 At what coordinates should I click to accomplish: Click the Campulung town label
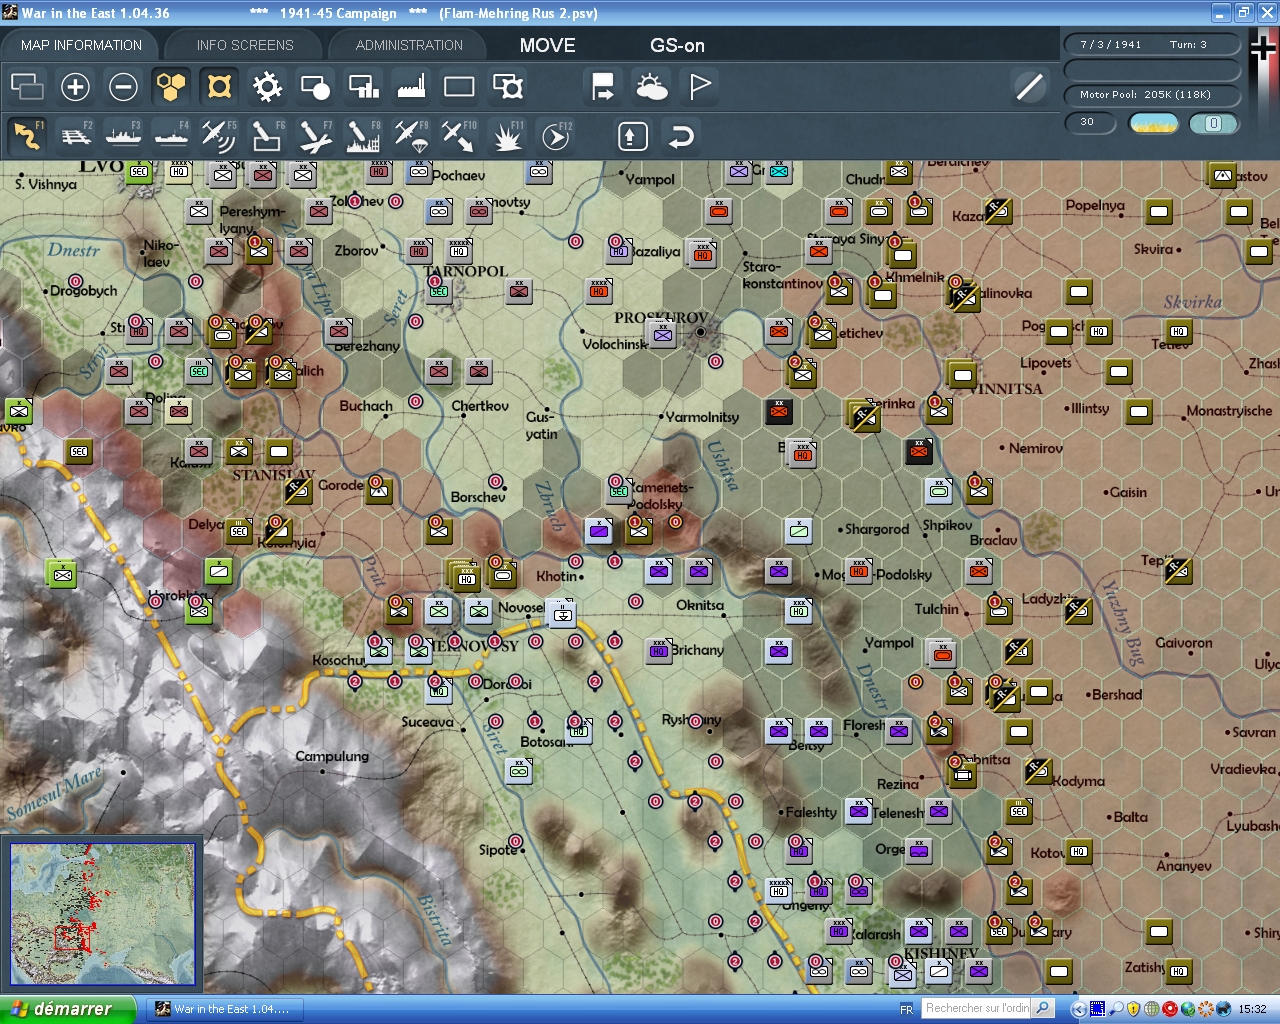point(332,756)
